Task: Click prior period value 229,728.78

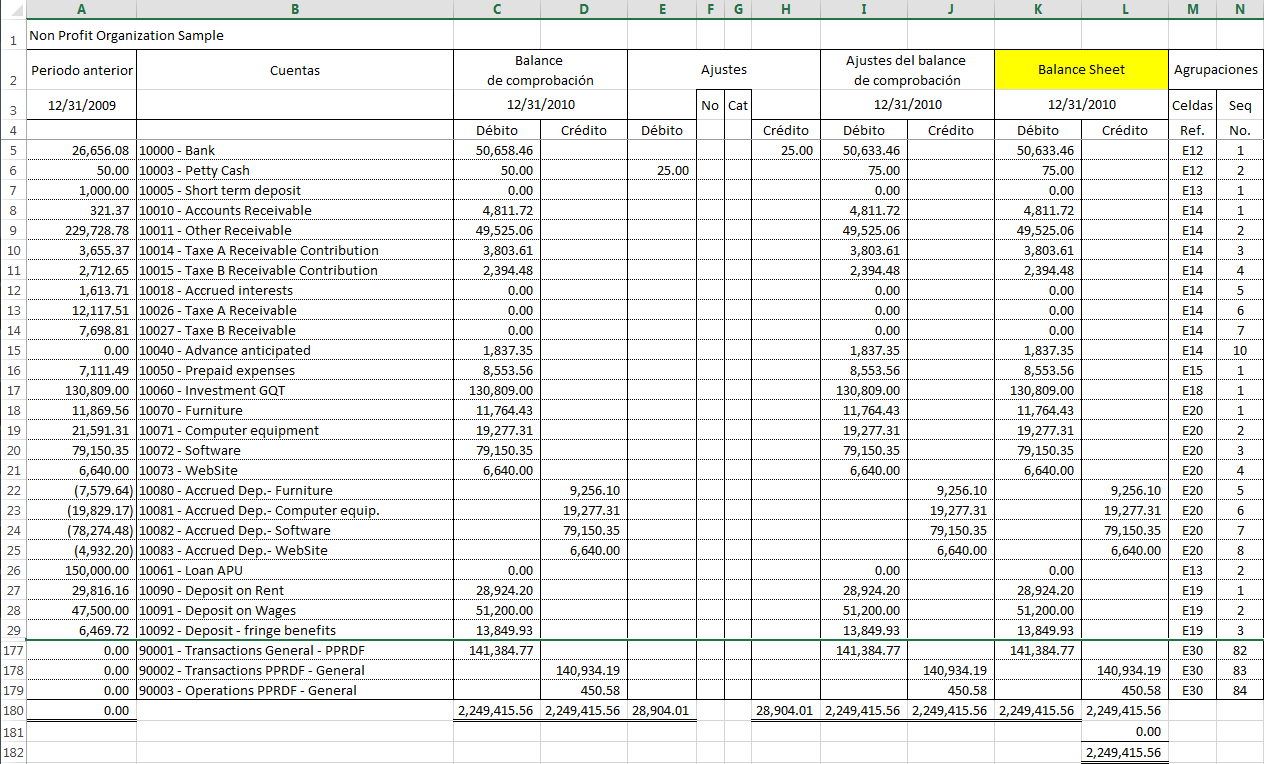Action: point(80,230)
